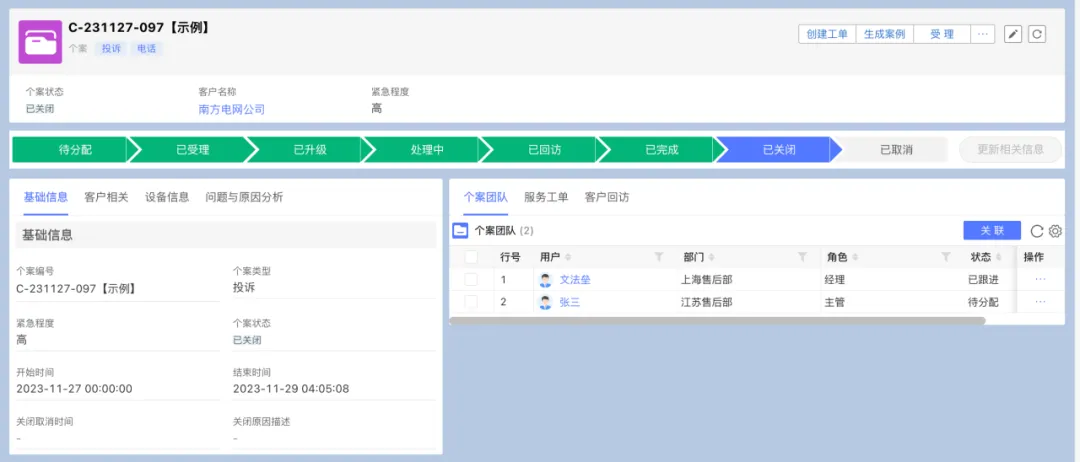Screen dimensions: 1080x462
Task: Sort the table by 状态 column
Action: click(x=986, y=257)
